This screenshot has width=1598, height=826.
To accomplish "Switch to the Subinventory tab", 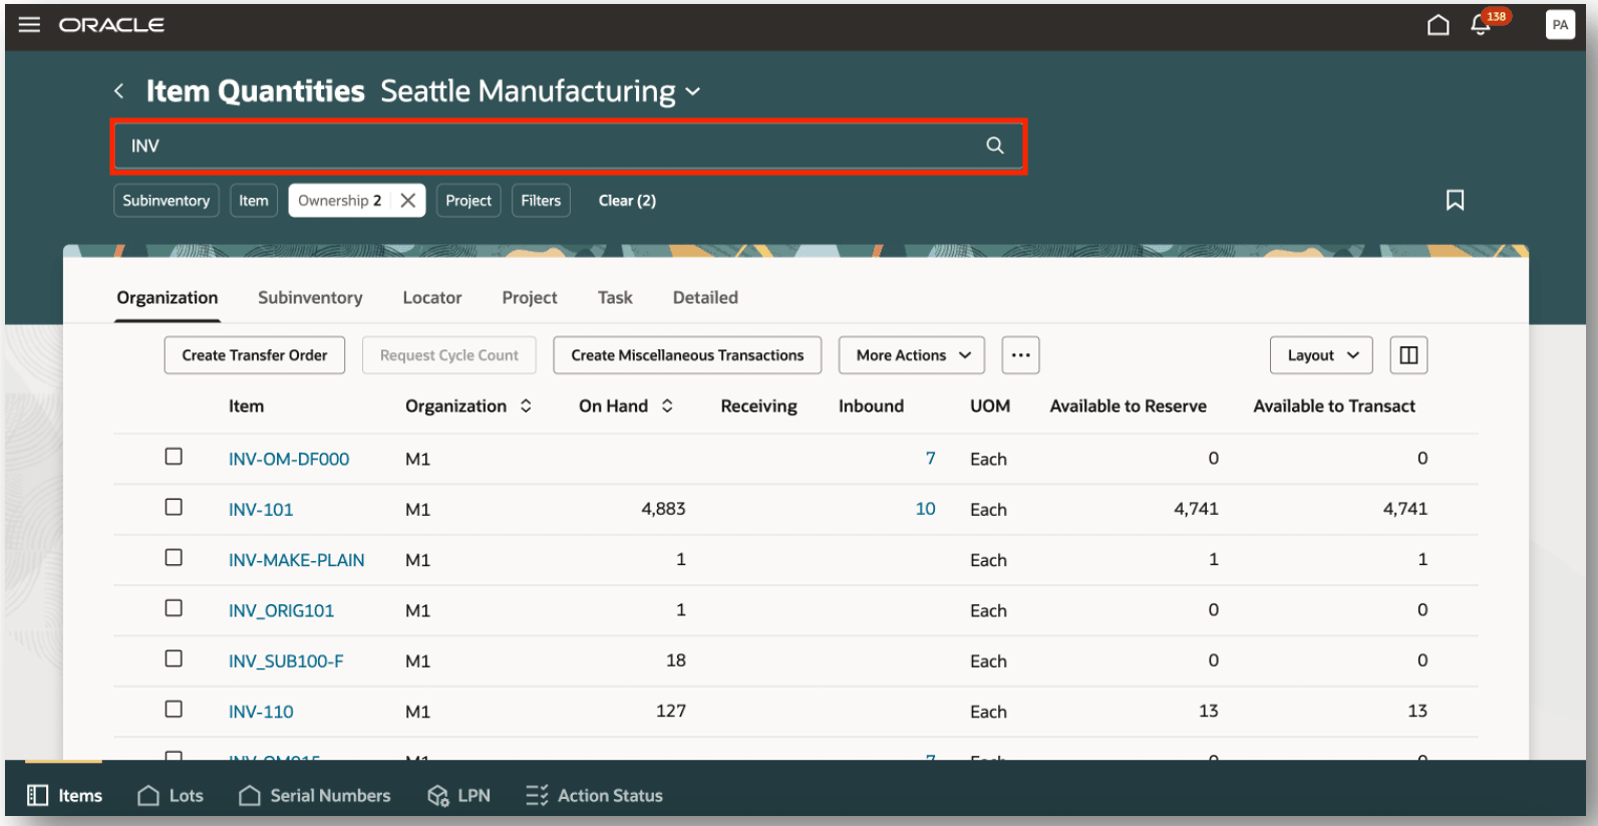I will 310,298.
